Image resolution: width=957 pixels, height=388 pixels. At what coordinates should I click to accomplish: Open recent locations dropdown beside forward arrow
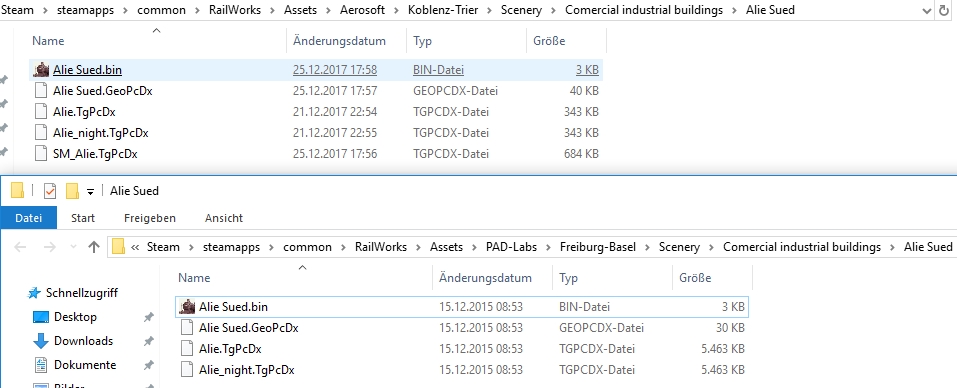(73, 247)
